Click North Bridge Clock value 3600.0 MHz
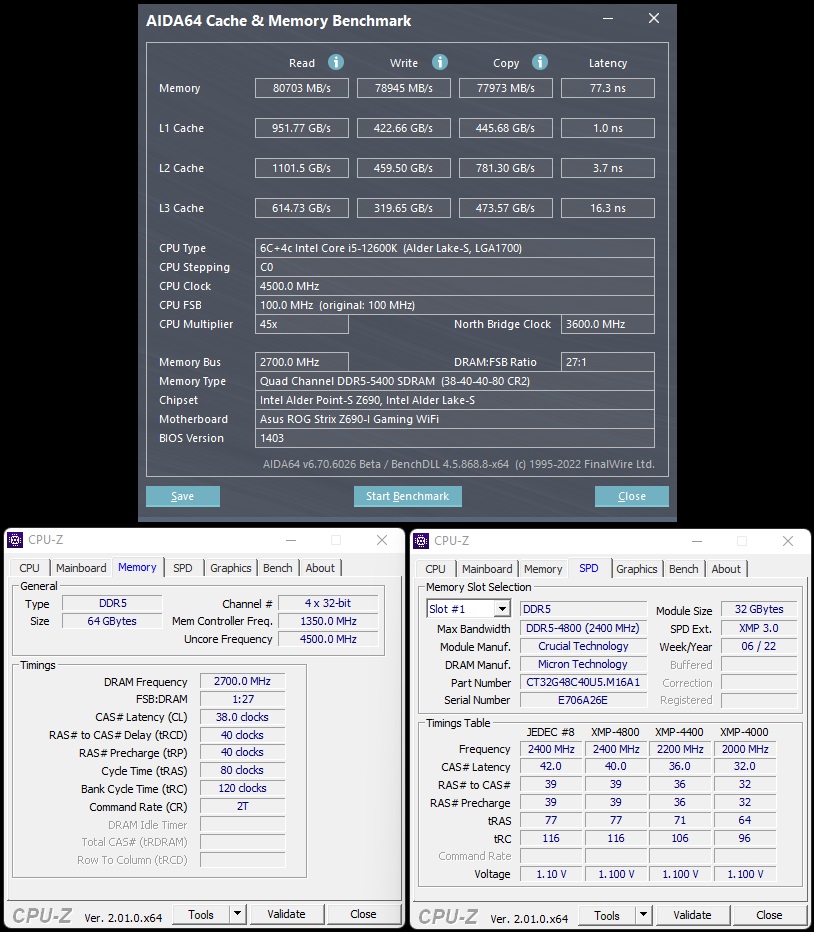This screenshot has height=932, width=814. click(608, 324)
